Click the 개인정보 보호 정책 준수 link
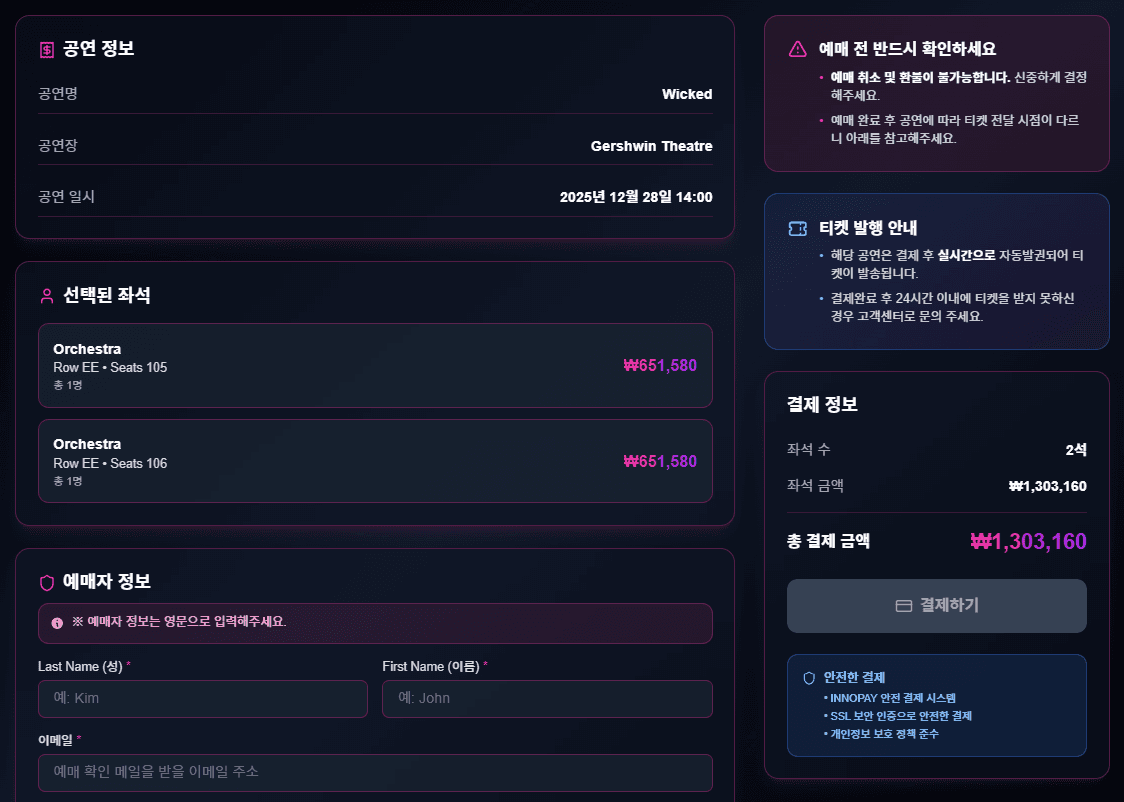The width and height of the screenshot is (1124, 802). [x=884, y=733]
